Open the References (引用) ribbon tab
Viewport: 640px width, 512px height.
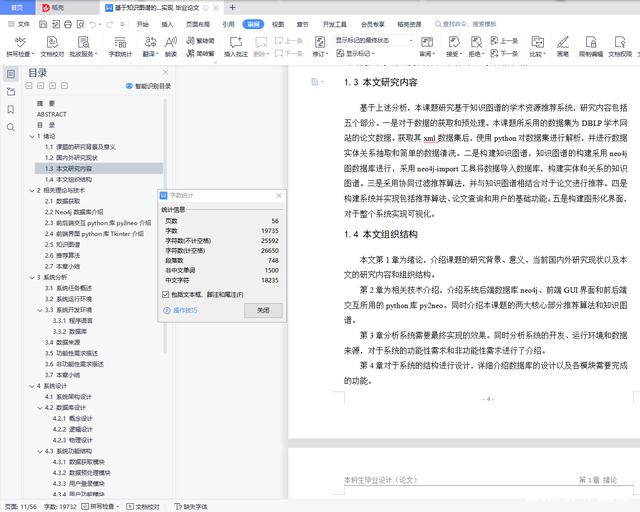click(x=228, y=24)
